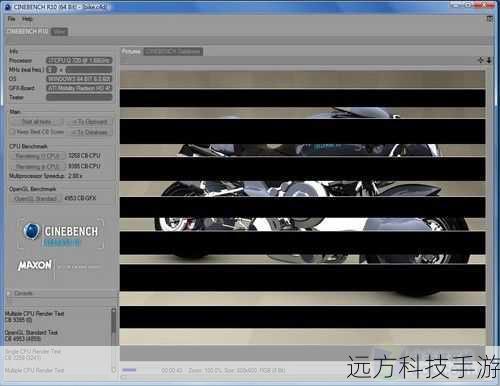Viewport: 500px width, 386px height.
Task: Switch to the Picture tab
Action: pyautogui.click(x=131, y=52)
